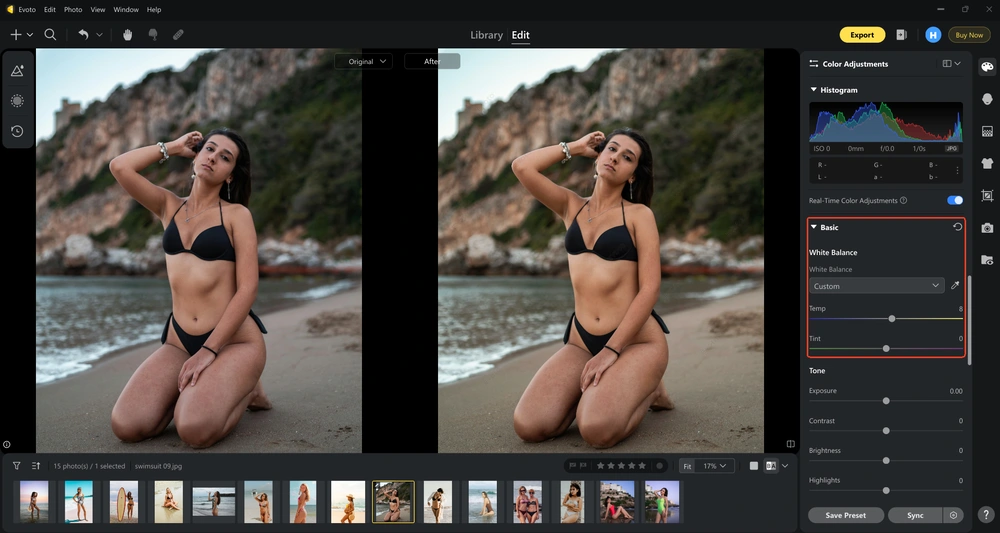Click the After label button
This screenshot has height=533, width=1000.
(432, 61)
